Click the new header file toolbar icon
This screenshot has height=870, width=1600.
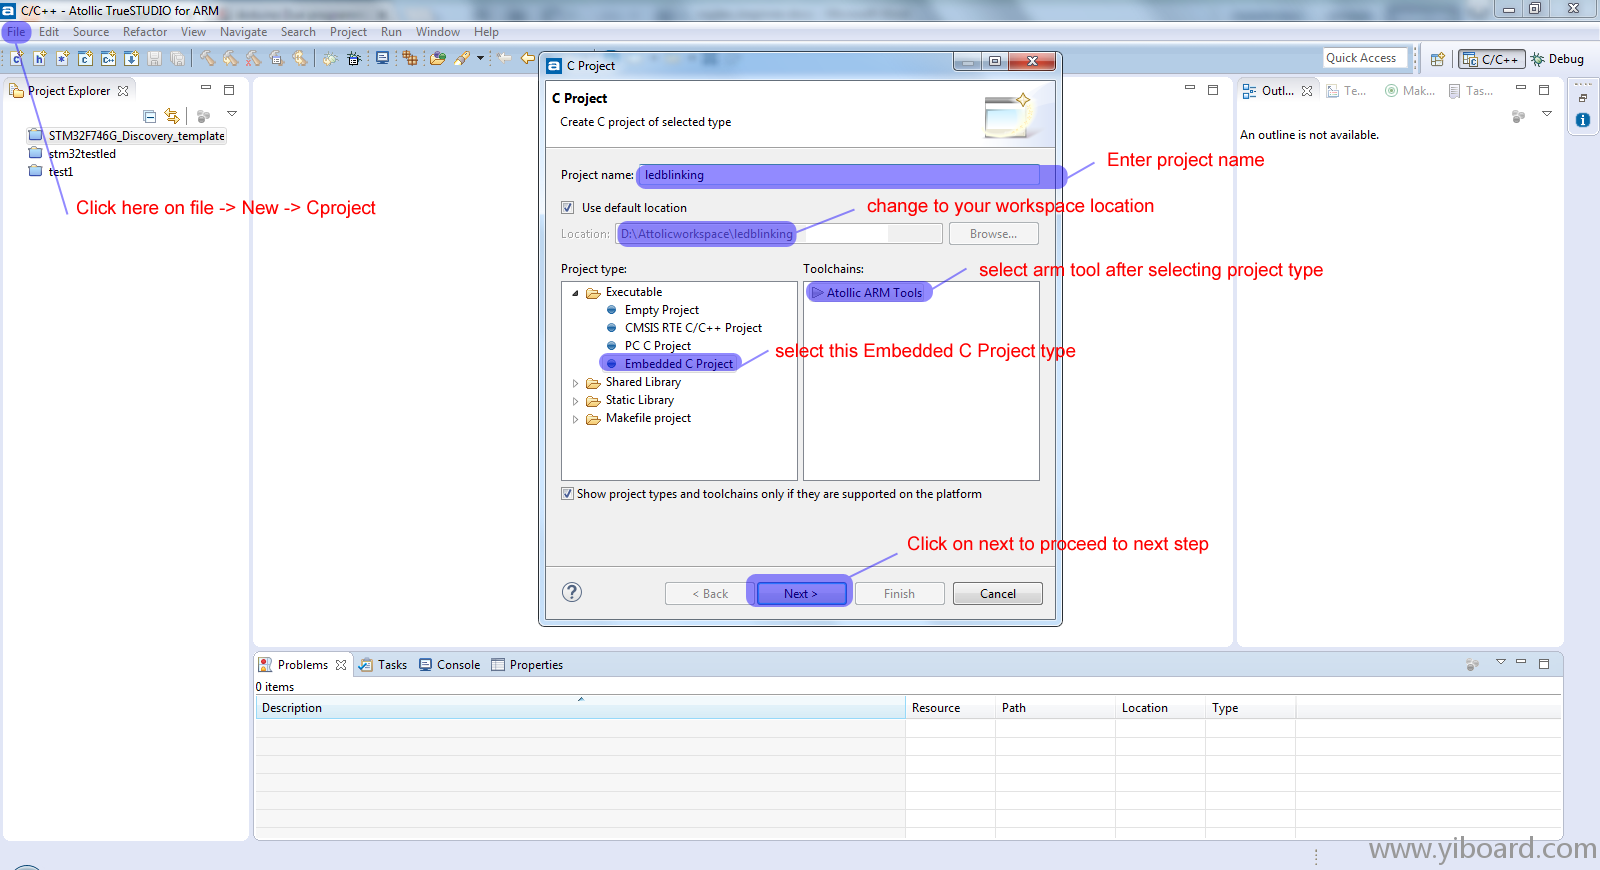(40, 59)
